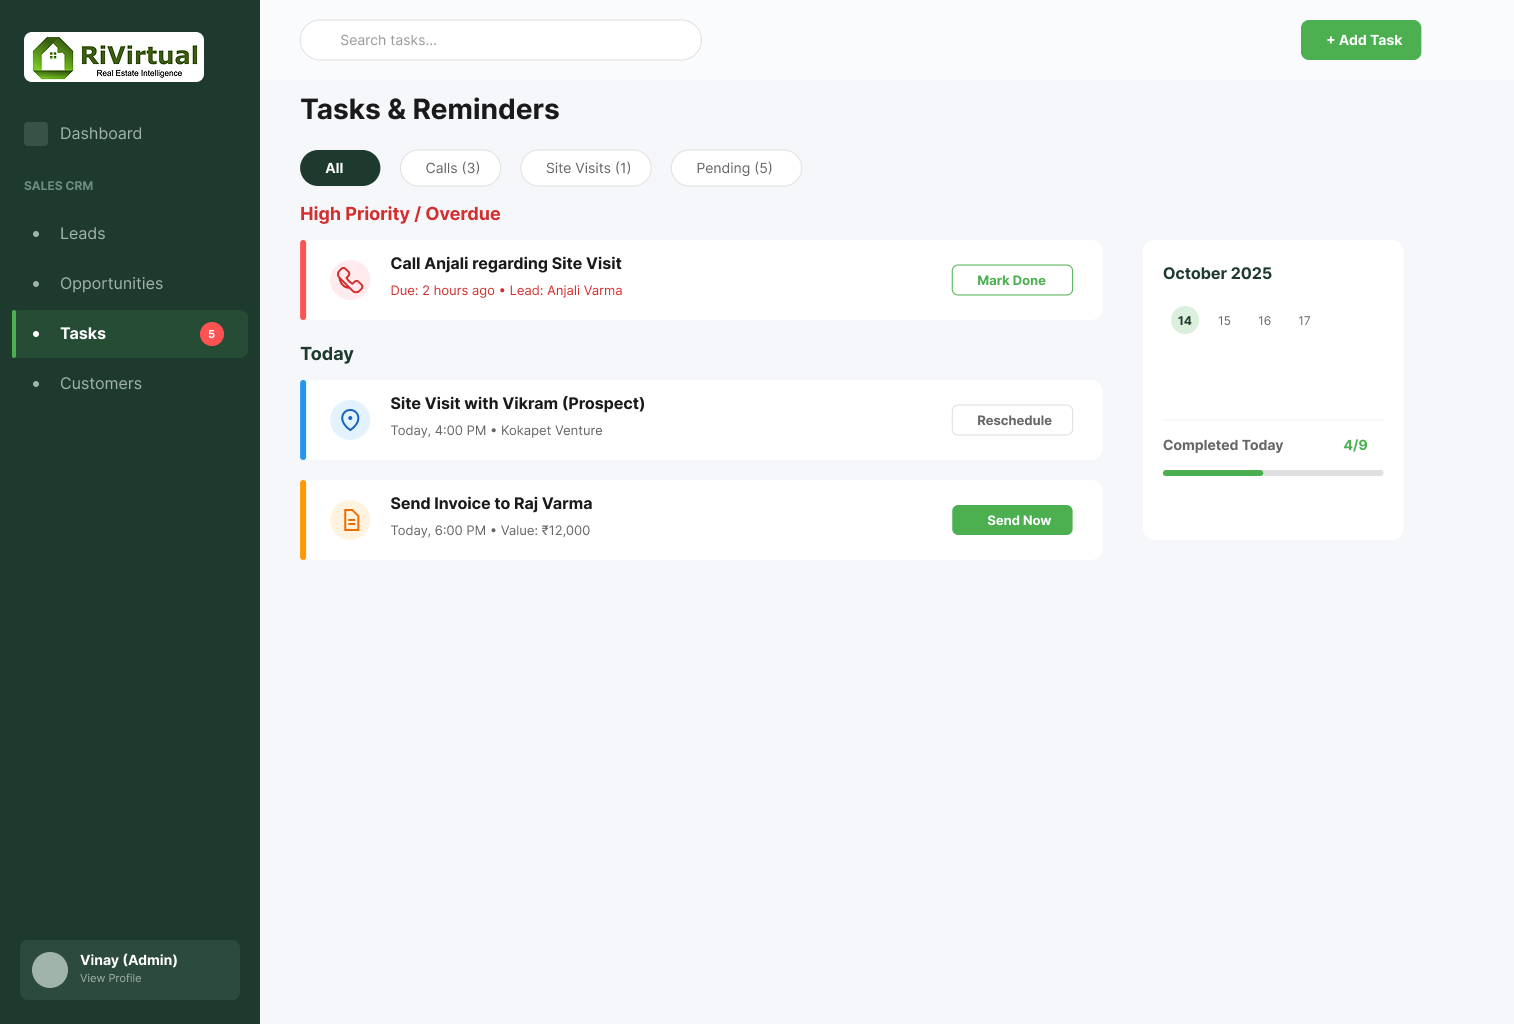Screen dimensions: 1514x1024
Task: Select date 15 in calendar
Action: (x=1225, y=320)
